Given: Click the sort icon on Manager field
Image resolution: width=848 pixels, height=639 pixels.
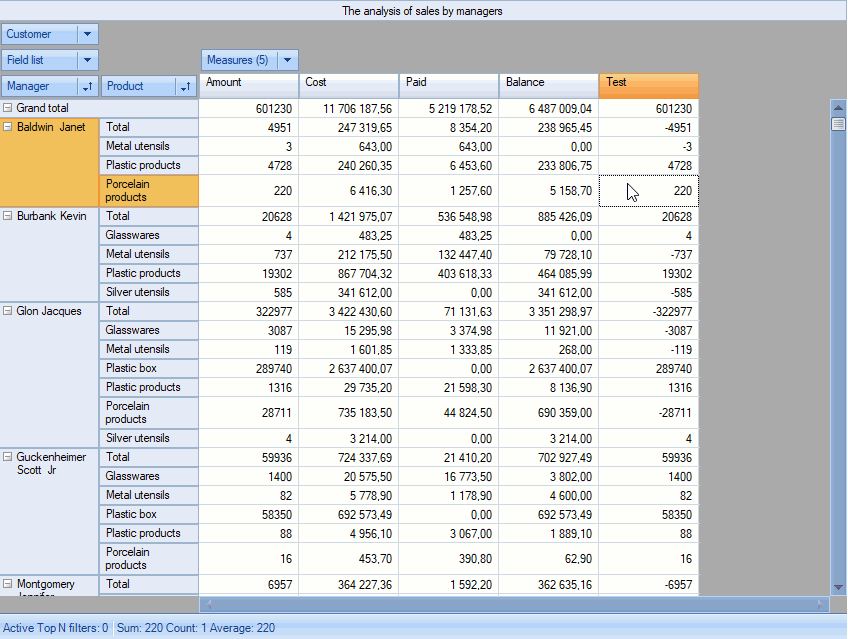Looking at the screenshot, I should [x=87, y=87].
